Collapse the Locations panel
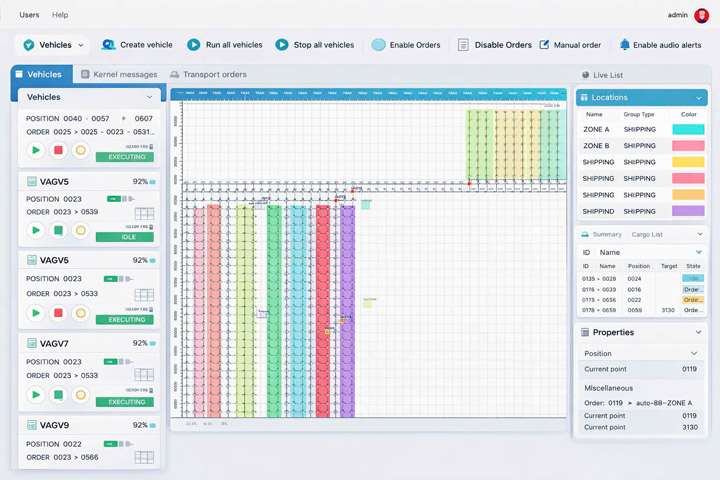Viewport: 720px width, 480px height. 697,98
